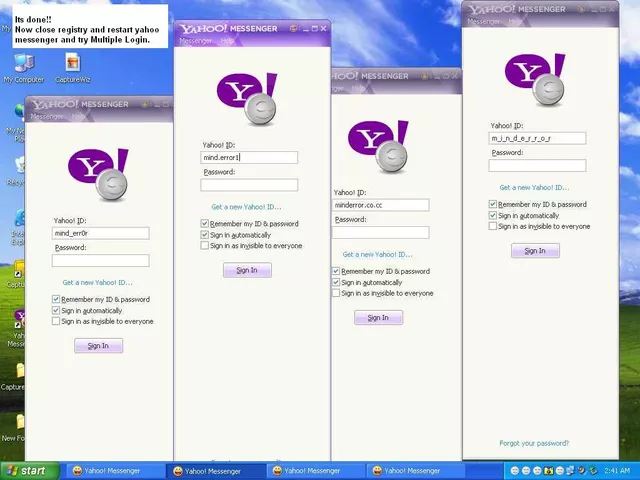This screenshot has width=640, height=480.
Task: Check invisible to everyone in mind.error1 window
Action: pyautogui.click(x=204, y=246)
